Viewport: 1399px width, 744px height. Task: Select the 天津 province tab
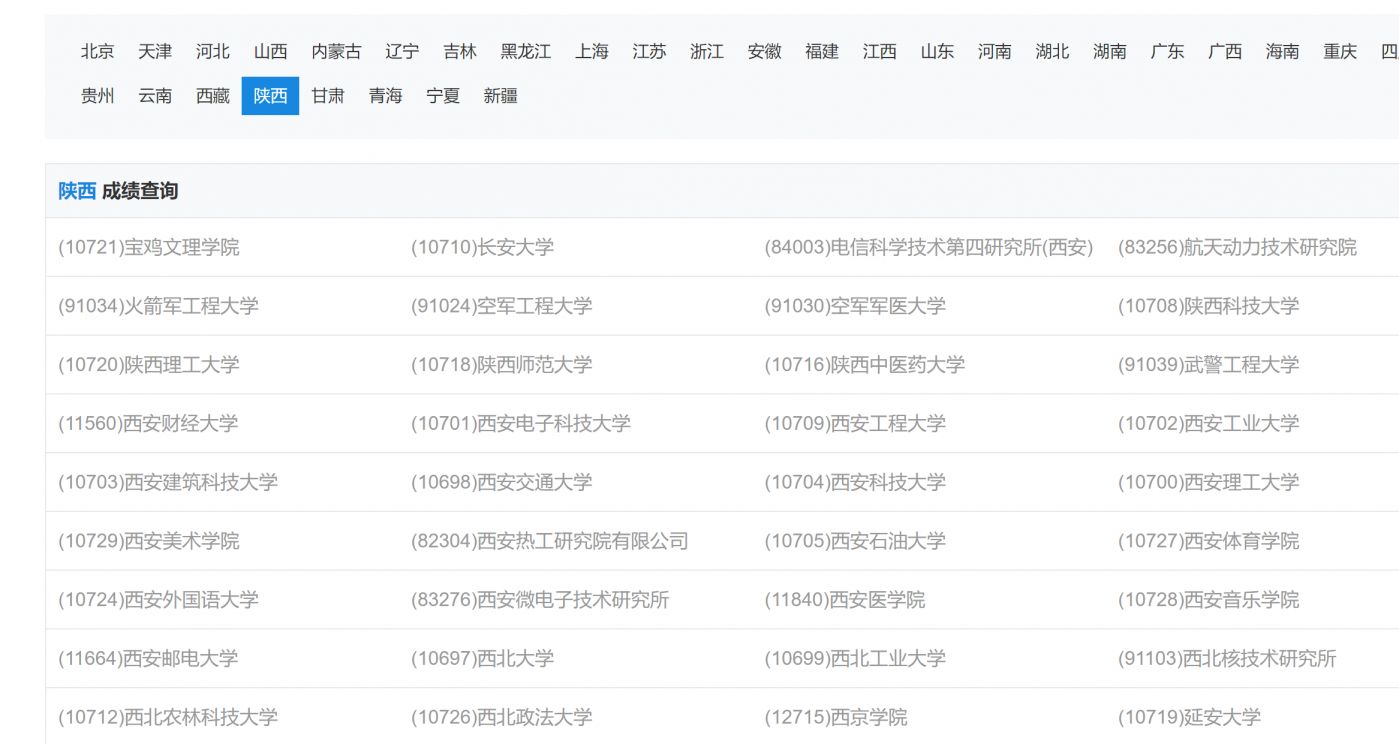pos(155,52)
